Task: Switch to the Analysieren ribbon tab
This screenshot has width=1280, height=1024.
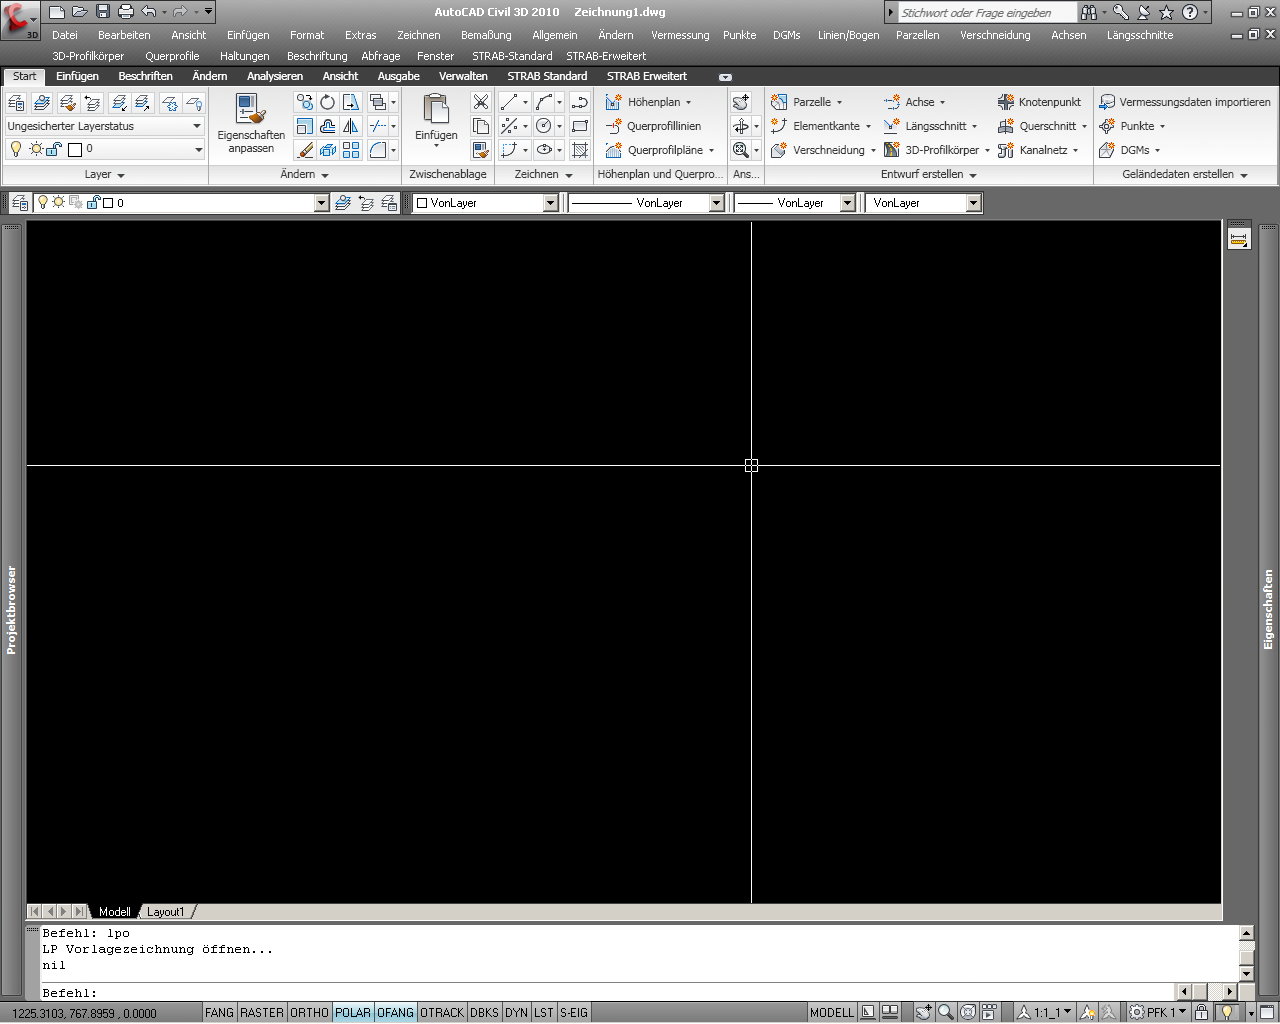Action: click(x=275, y=76)
